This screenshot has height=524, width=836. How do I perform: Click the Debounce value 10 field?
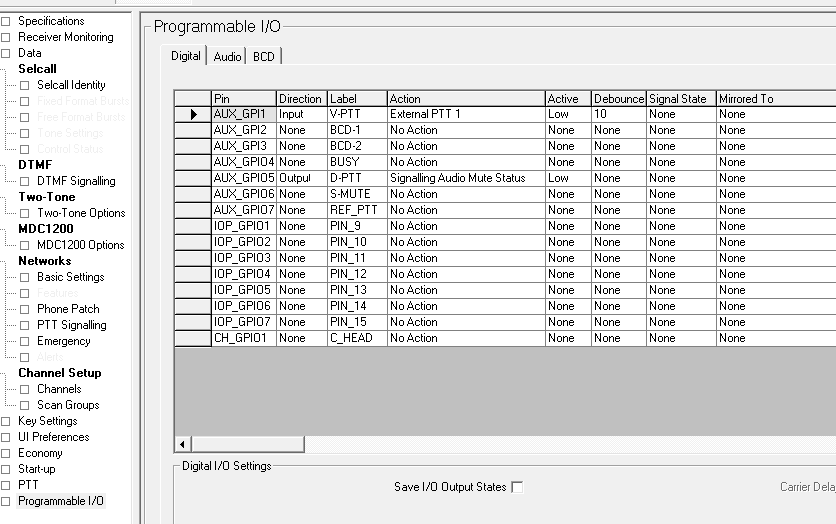pos(617,114)
